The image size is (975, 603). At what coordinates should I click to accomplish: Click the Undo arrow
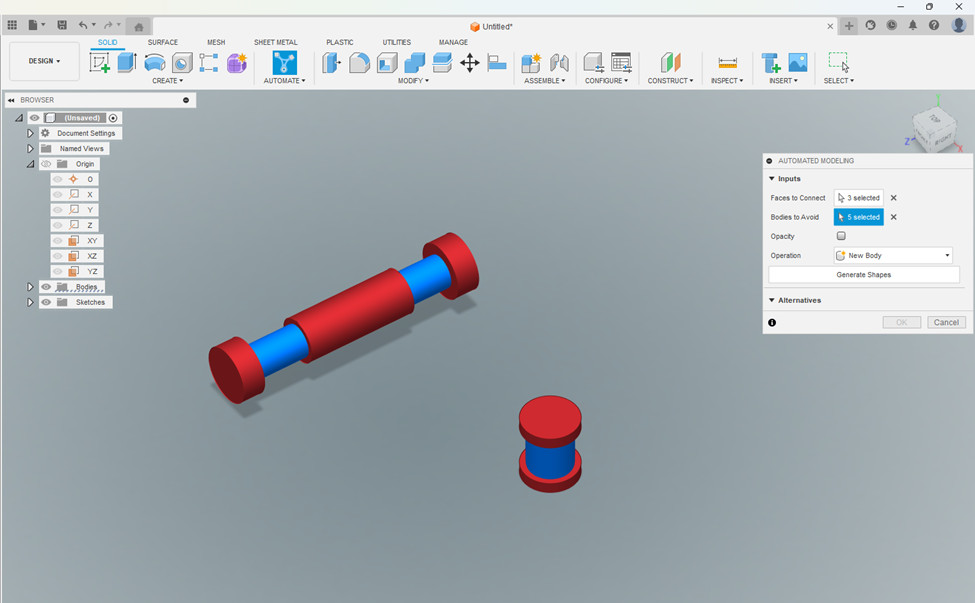83,25
